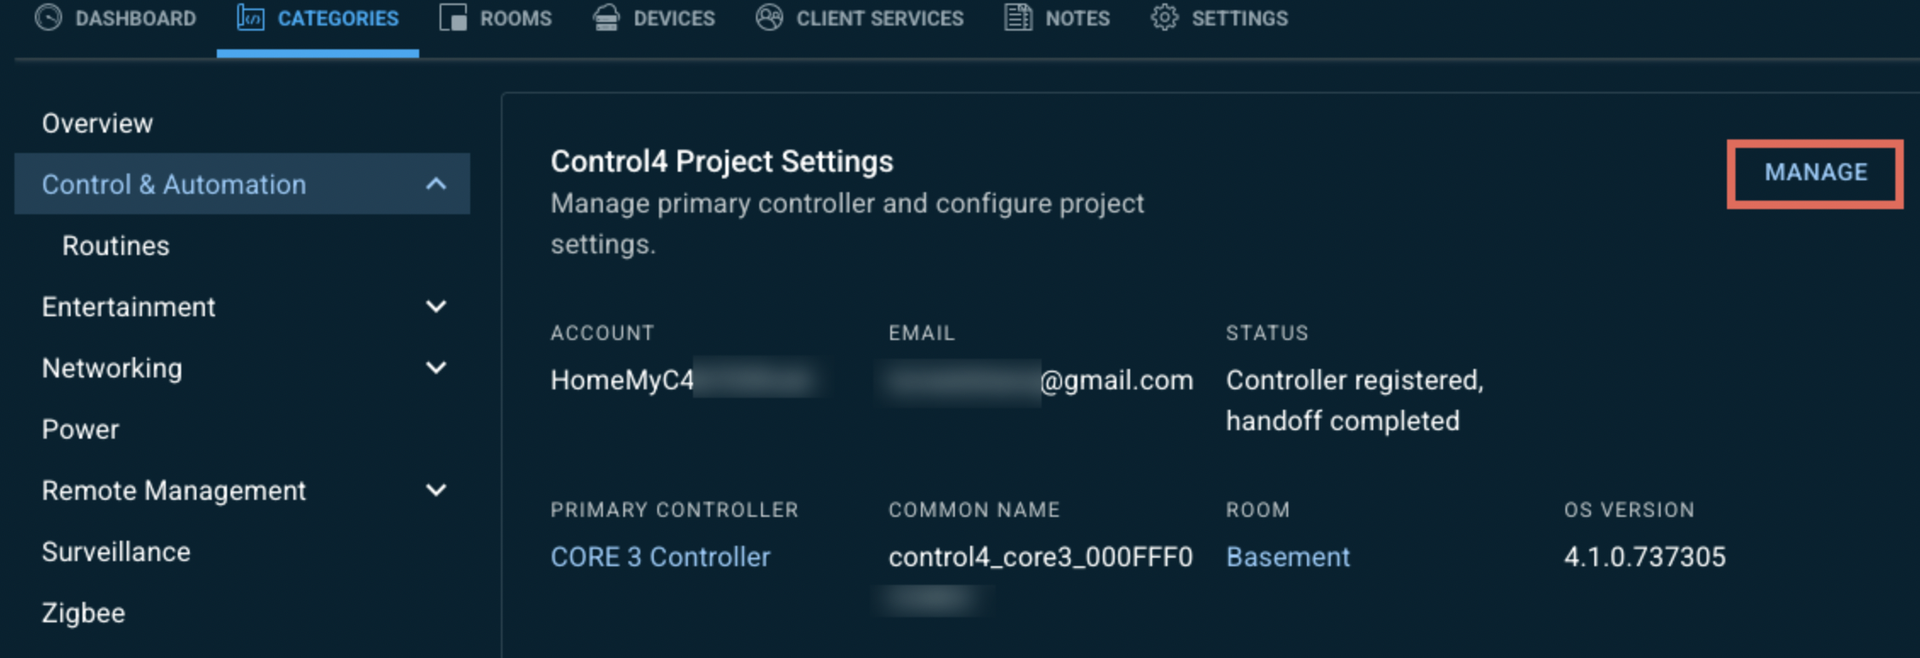
Task: Open the Notes tab
Action: coord(1057,18)
